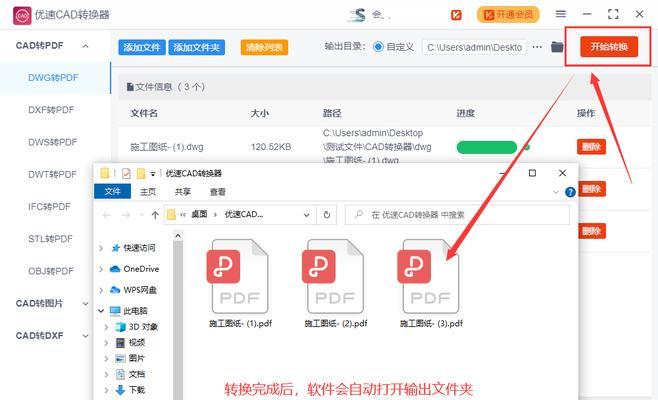The width and height of the screenshot is (658, 400).
Task: Select the 自定义 output directory radio button
Action: click(x=378, y=47)
